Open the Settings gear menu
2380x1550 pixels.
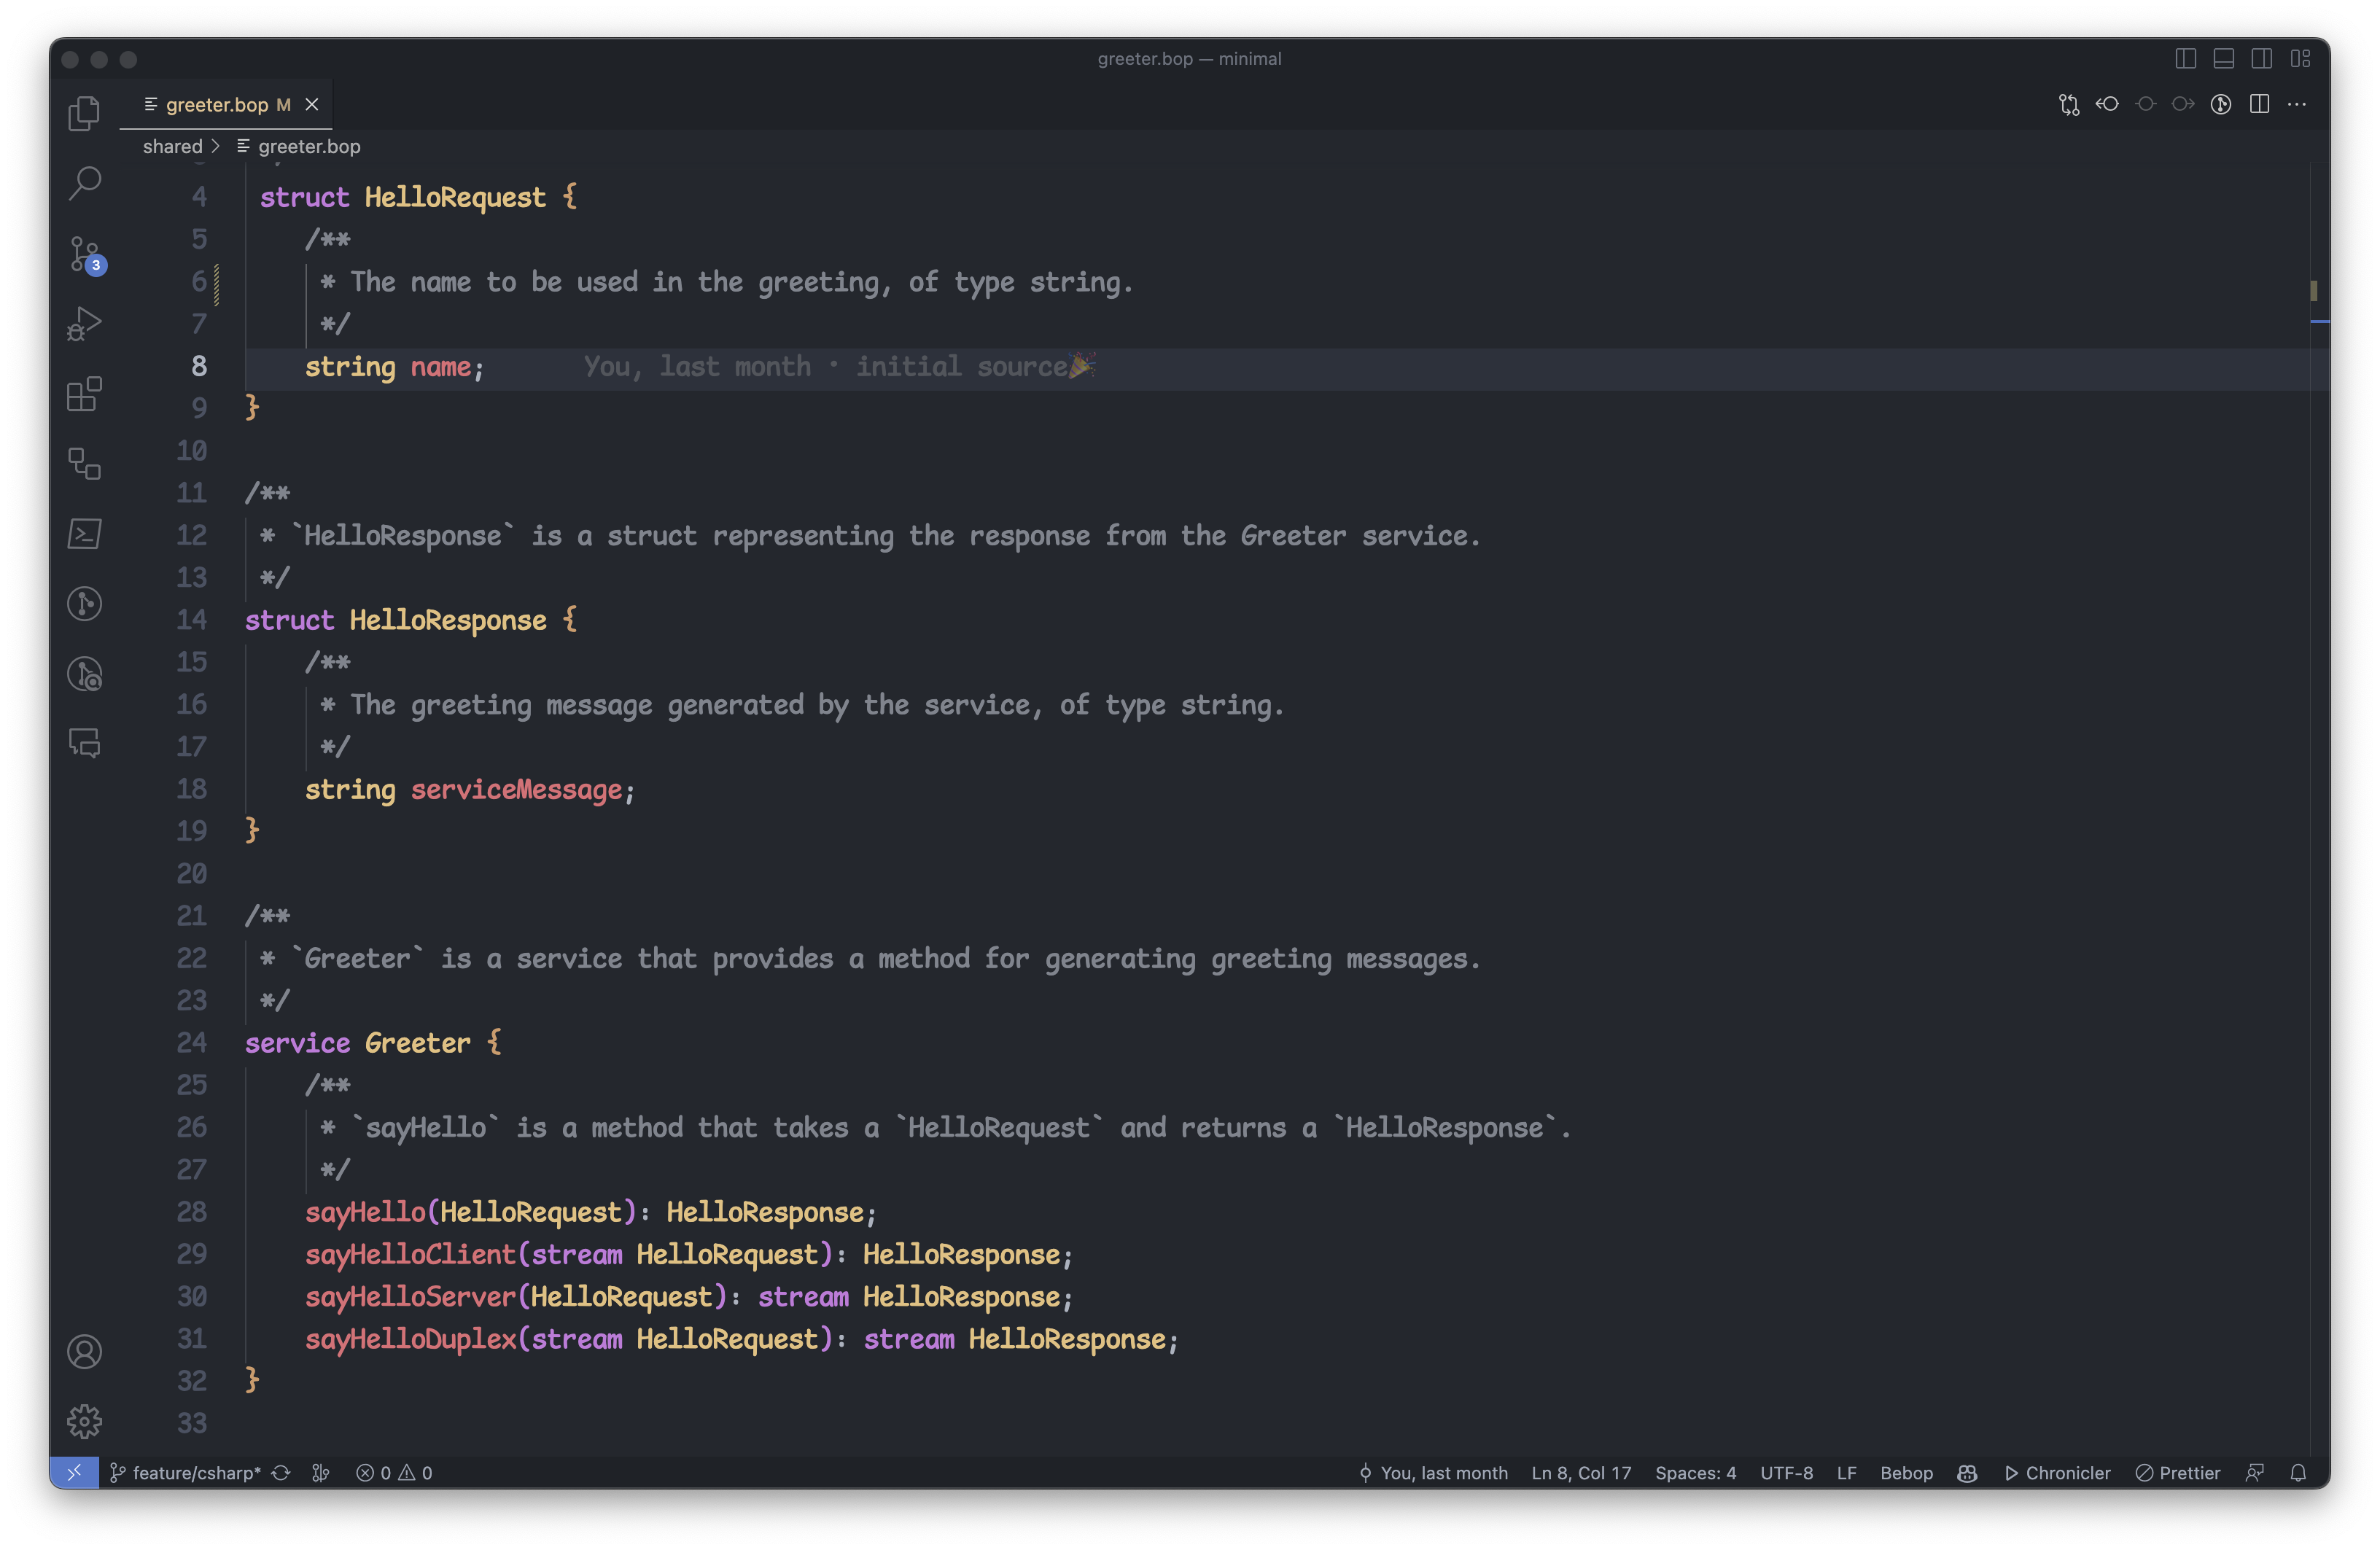[x=84, y=1421]
